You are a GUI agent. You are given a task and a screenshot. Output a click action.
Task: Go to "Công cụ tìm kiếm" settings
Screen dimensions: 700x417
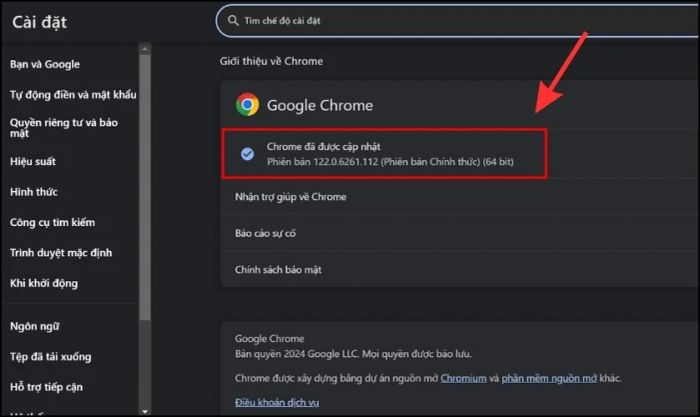53,222
